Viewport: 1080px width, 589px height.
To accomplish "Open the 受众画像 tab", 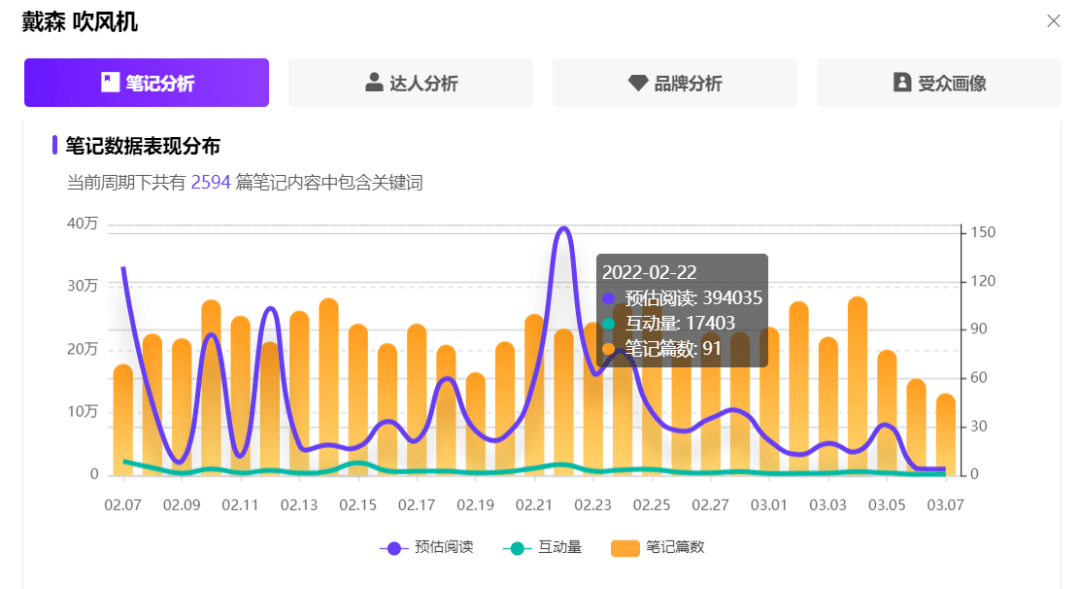I will click(x=939, y=83).
